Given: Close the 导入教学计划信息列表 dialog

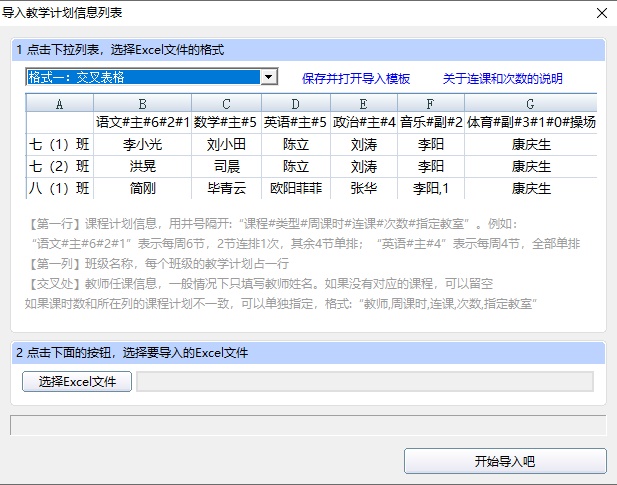Looking at the screenshot, I should (x=602, y=13).
